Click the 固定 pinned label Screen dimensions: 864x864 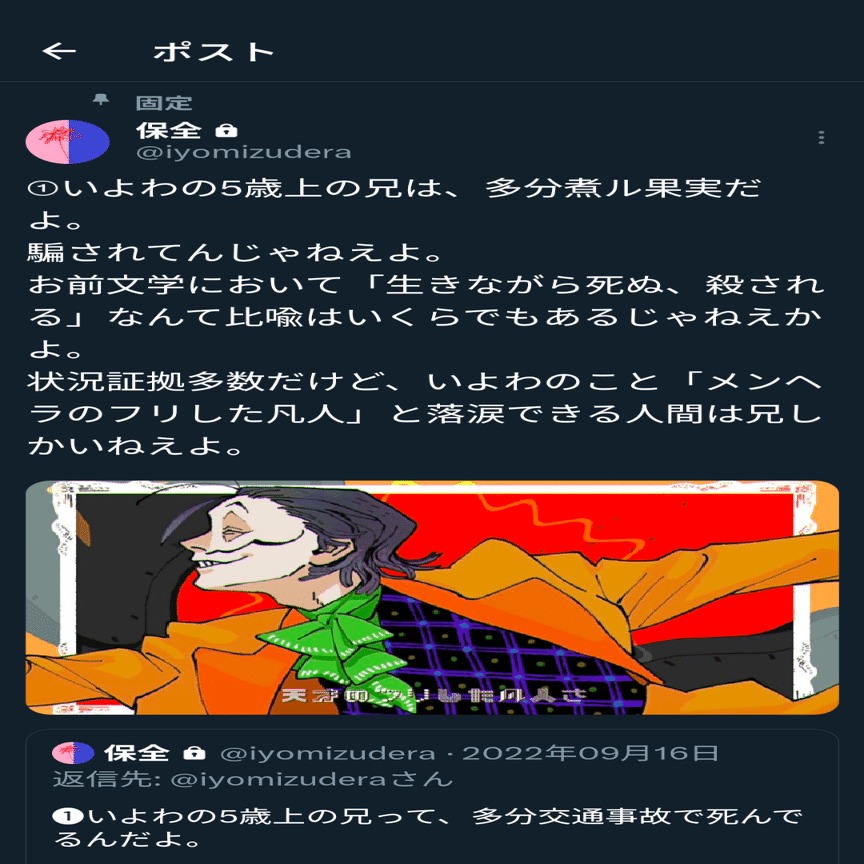[x=164, y=103]
